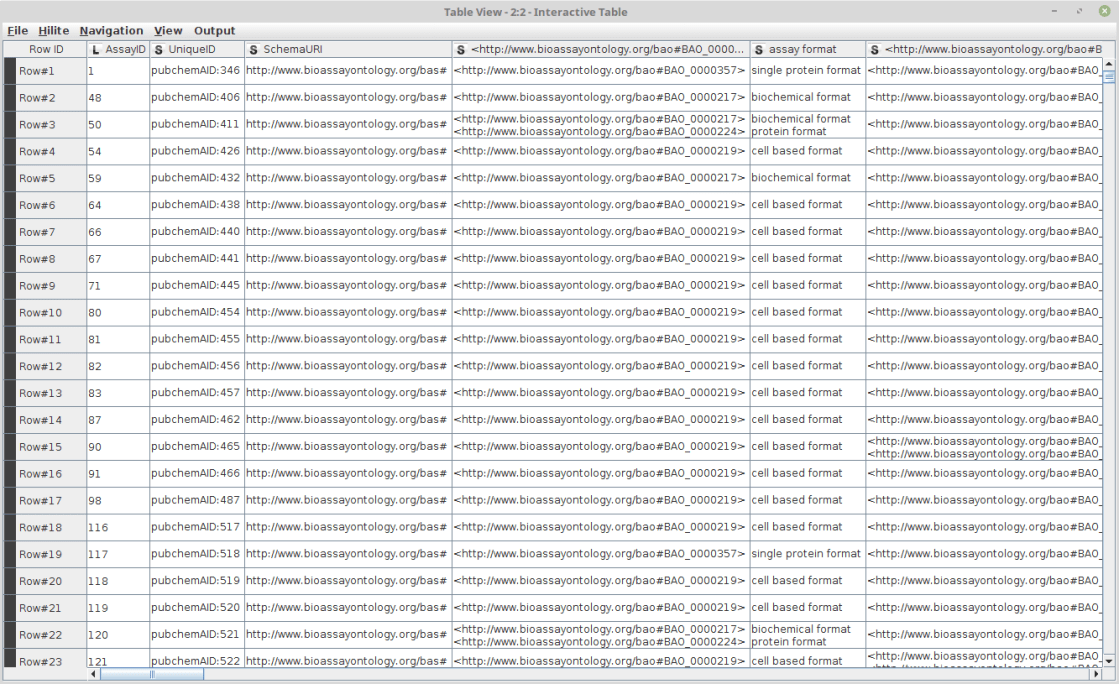The height and width of the screenshot is (684, 1119).
Task: Open the Navigation menu
Action: tap(111, 31)
